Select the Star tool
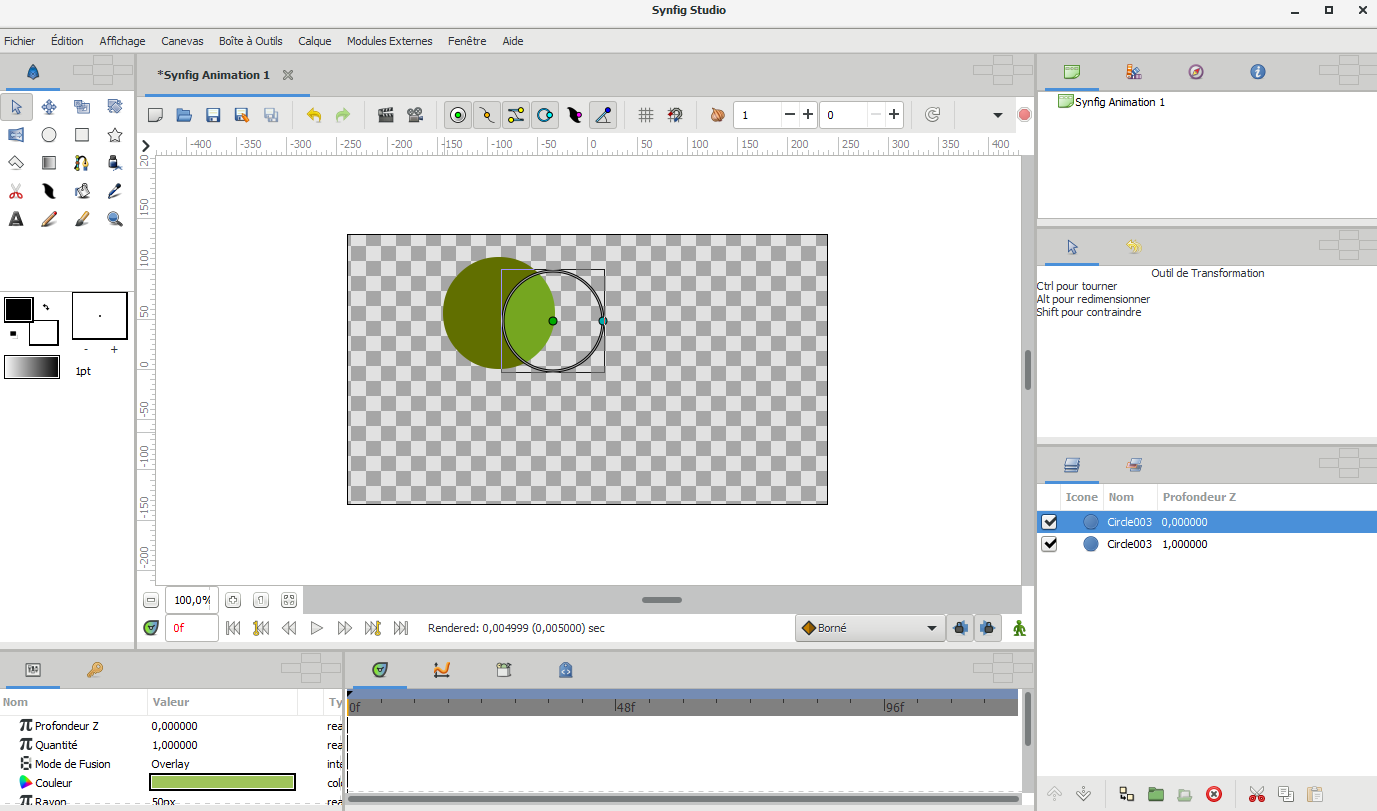1377x811 pixels. tap(114, 135)
